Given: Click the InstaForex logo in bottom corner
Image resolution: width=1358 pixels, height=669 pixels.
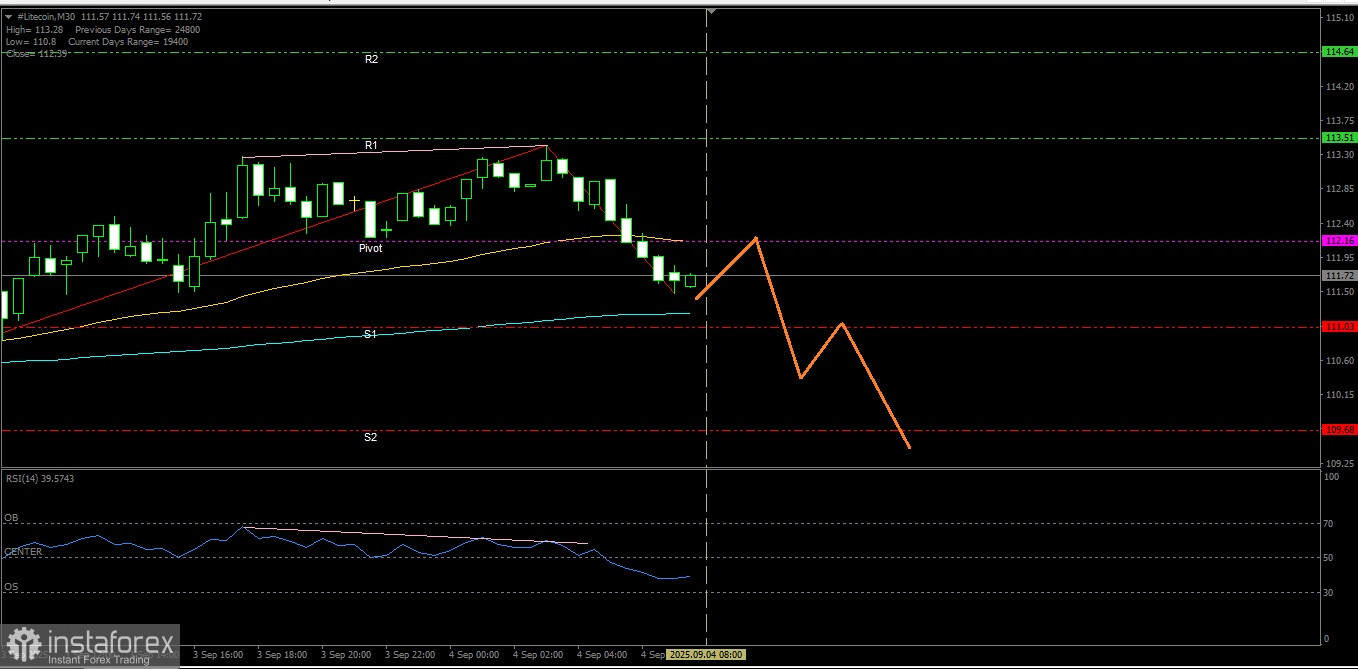Looking at the screenshot, I should point(89,646).
